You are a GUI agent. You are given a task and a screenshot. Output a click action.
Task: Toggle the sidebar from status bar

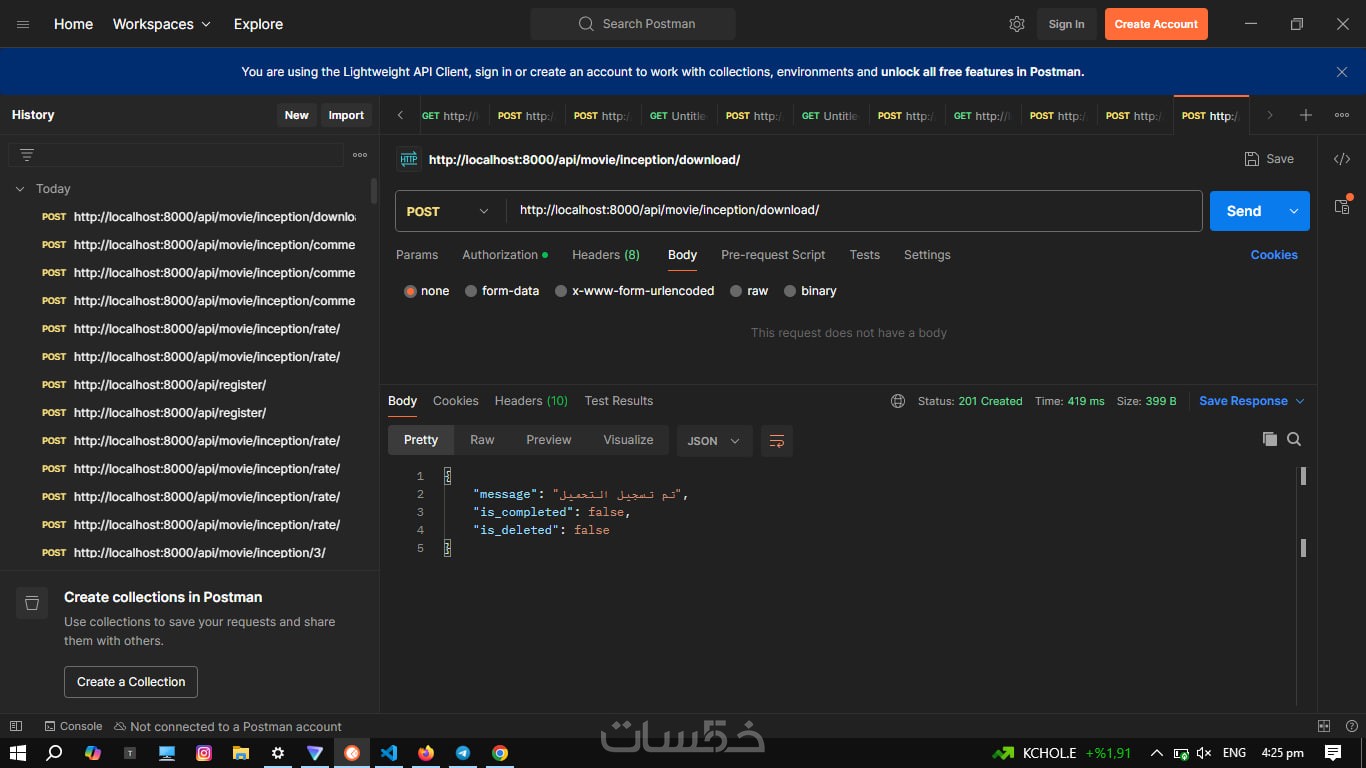pos(16,726)
